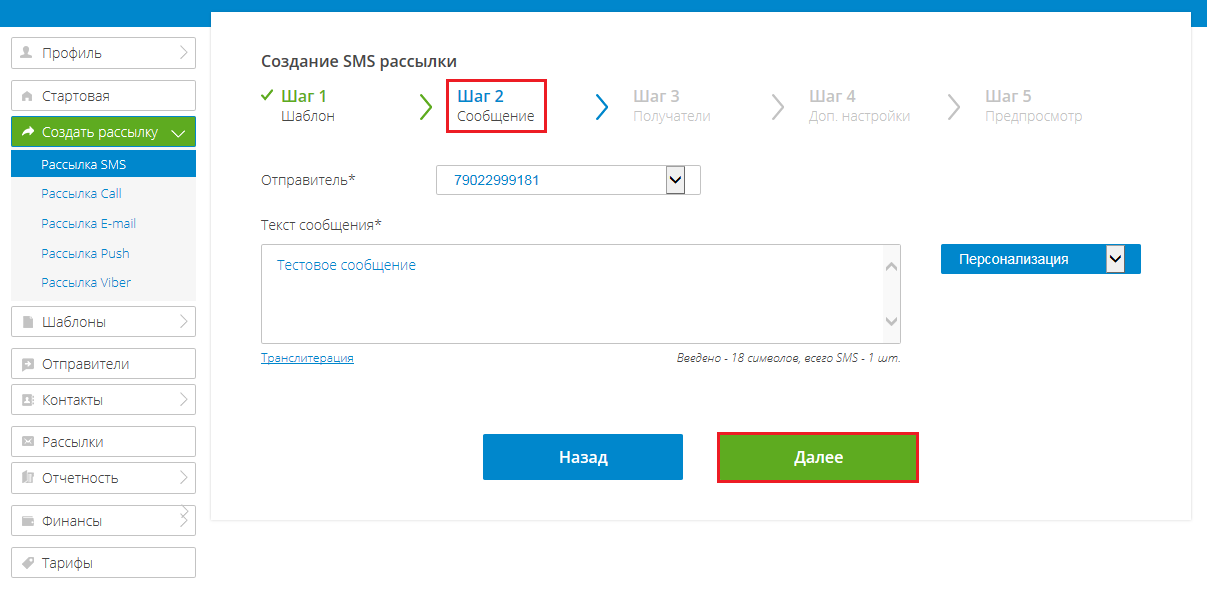Select Рассылка Viber in the sidebar
Screen dimensions: 1207x598
click(86, 282)
